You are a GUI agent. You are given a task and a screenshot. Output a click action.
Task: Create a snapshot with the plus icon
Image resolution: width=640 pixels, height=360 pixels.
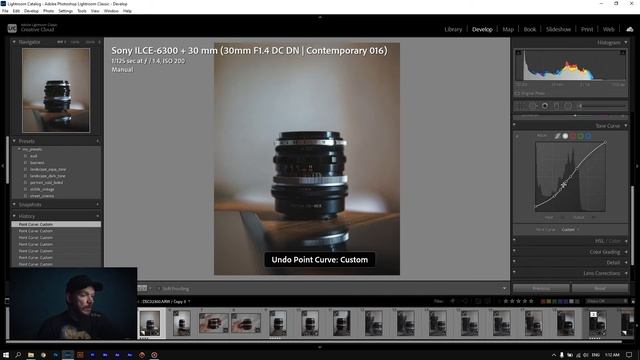[x=98, y=204]
